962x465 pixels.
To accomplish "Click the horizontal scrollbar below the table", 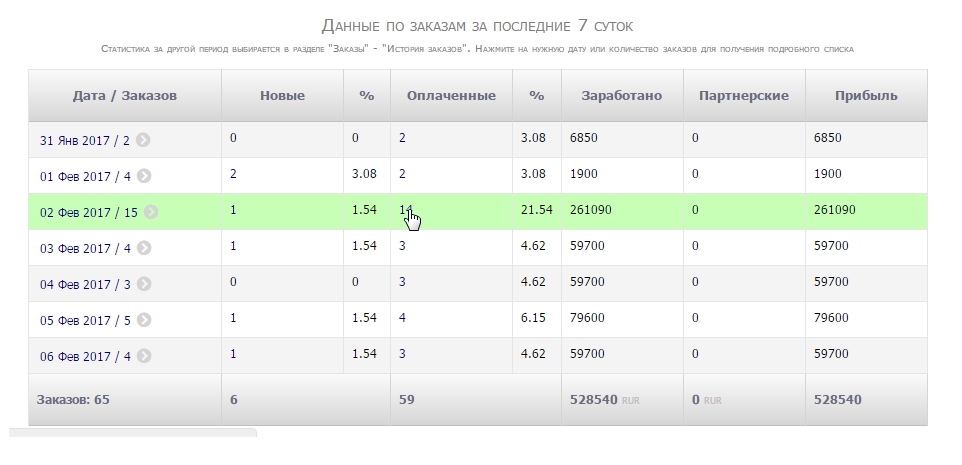I will (x=132, y=433).
